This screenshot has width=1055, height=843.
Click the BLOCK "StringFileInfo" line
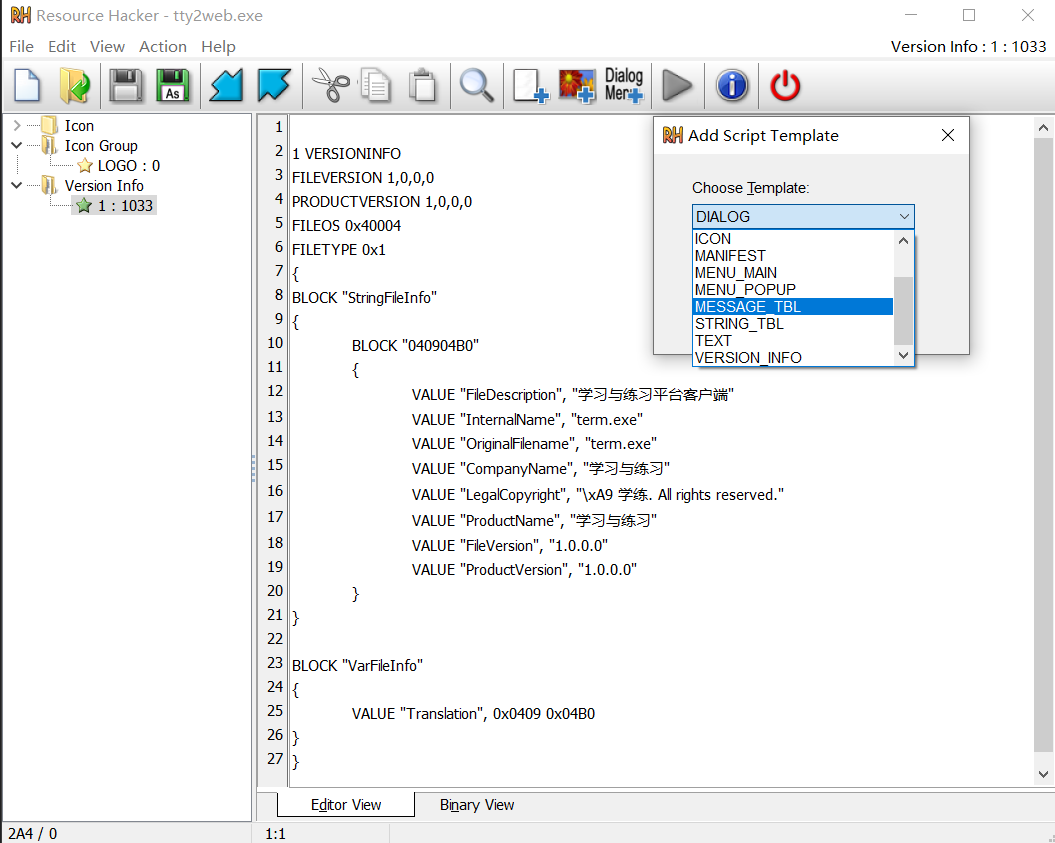(364, 297)
